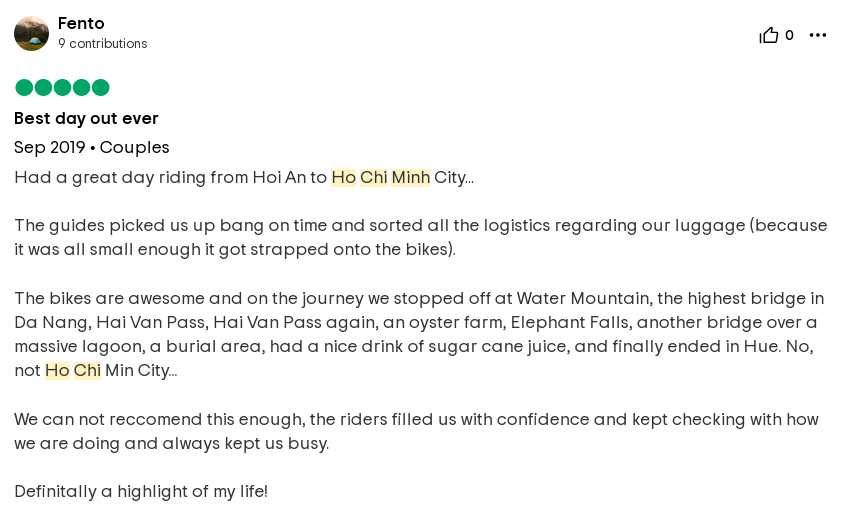The height and width of the screenshot is (507, 850).
Task: Select the fifth green rating bubble
Action: pos(100,87)
